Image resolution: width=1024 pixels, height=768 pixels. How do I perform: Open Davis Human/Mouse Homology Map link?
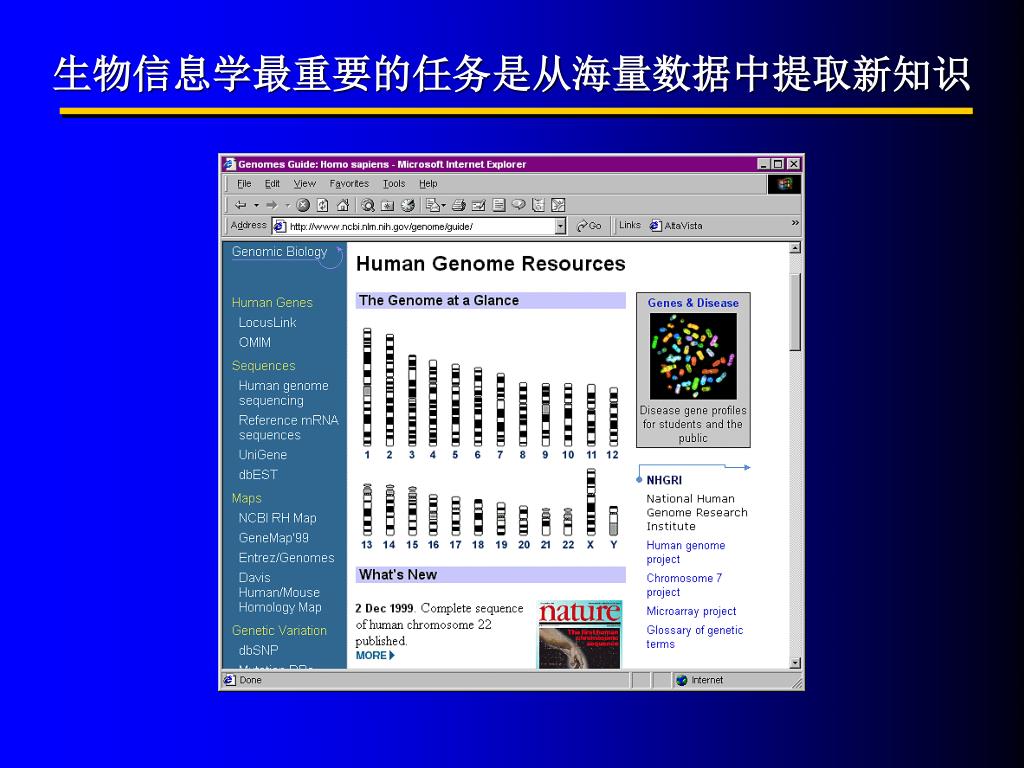point(280,592)
